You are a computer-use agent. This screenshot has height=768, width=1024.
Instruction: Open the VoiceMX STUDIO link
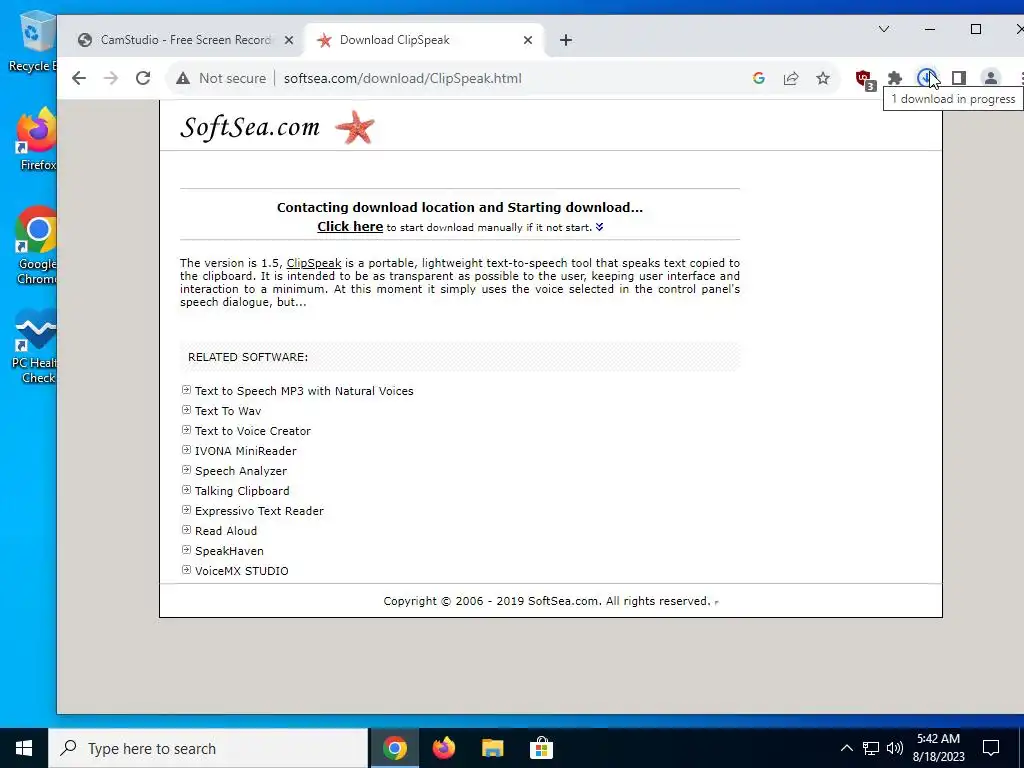242,571
